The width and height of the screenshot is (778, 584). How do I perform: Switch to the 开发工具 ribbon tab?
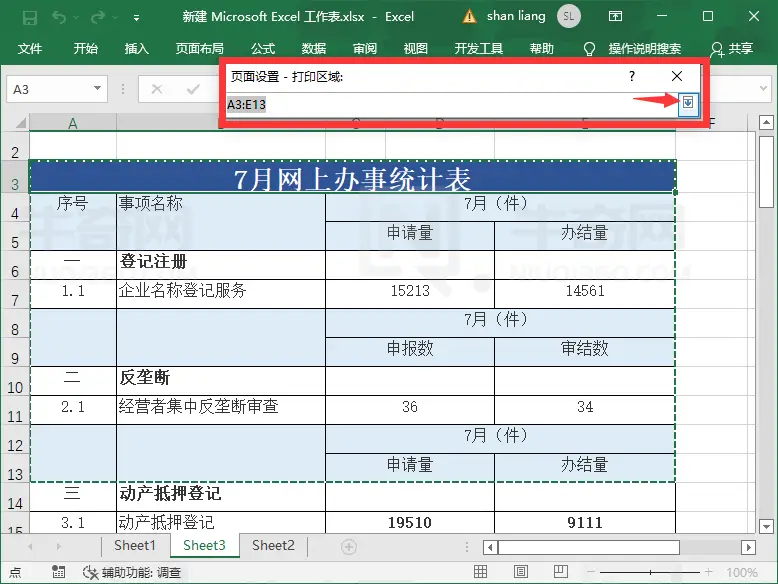click(x=479, y=48)
